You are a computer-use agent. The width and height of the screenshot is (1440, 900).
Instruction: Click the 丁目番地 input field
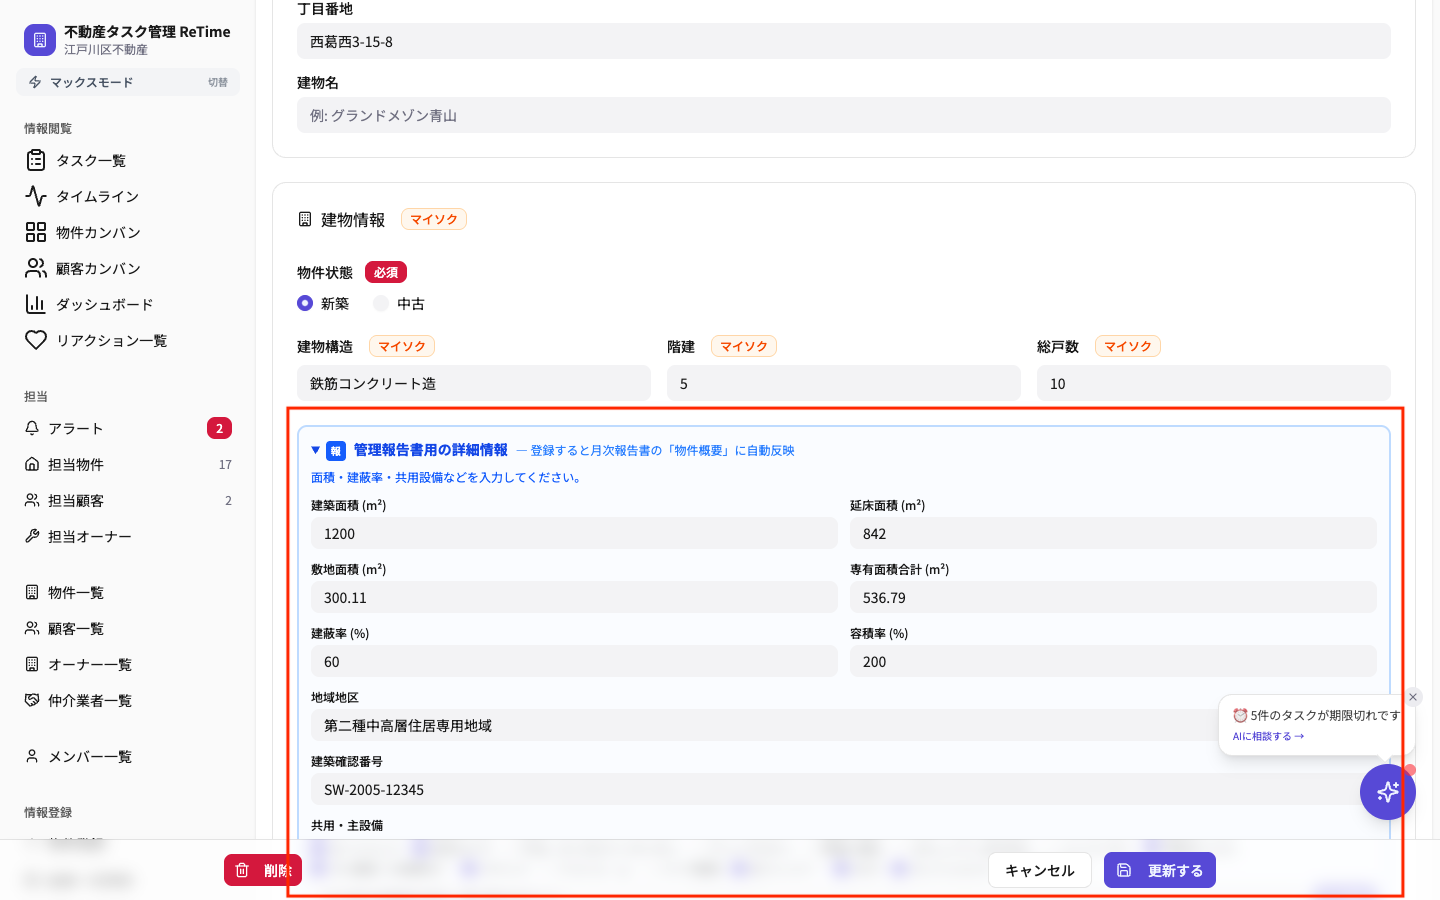(844, 41)
